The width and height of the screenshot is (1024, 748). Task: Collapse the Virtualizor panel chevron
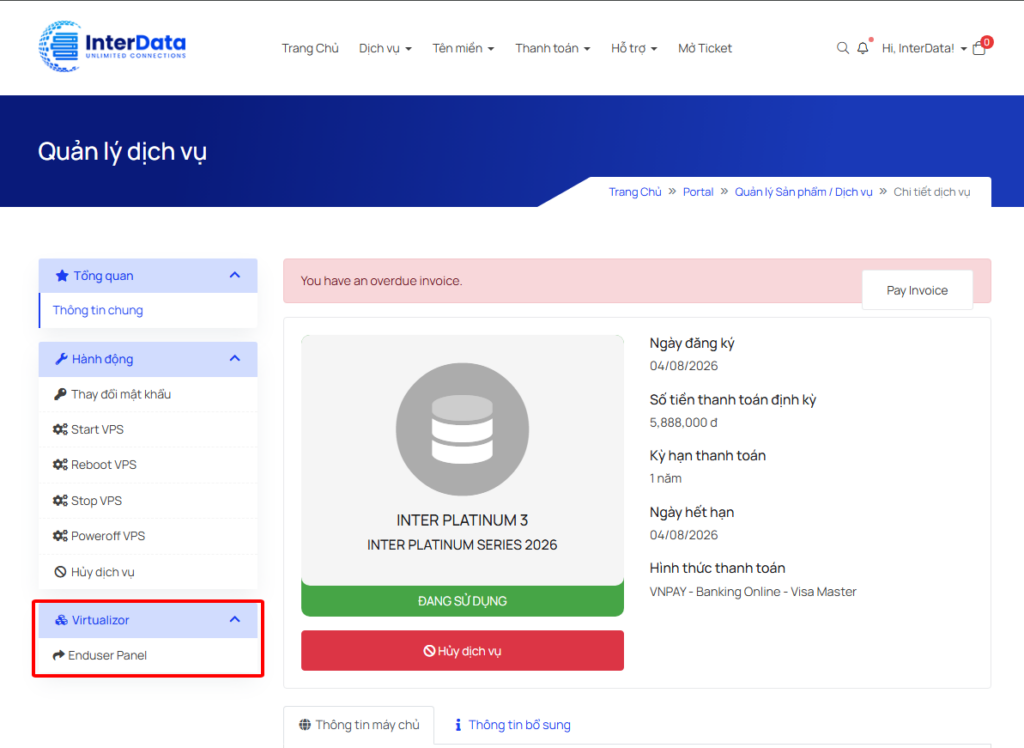(235, 619)
